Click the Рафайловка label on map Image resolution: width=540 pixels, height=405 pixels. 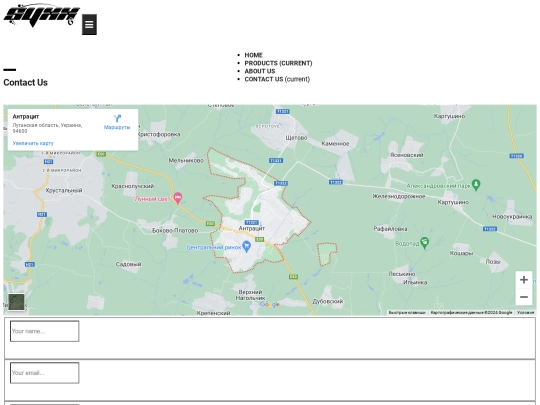[391, 229]
